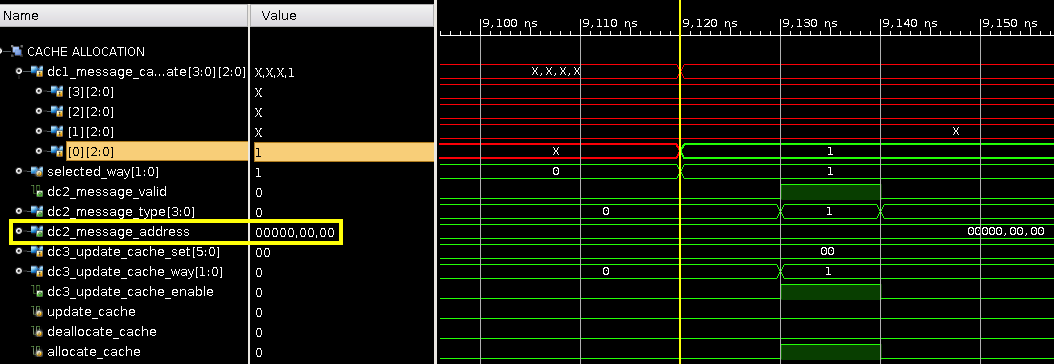Image resolution: width=1054 pixels, height=364 pixels.
Task: Click the dc2_message_valid high pulse in waveform
Action: [830, 192]
